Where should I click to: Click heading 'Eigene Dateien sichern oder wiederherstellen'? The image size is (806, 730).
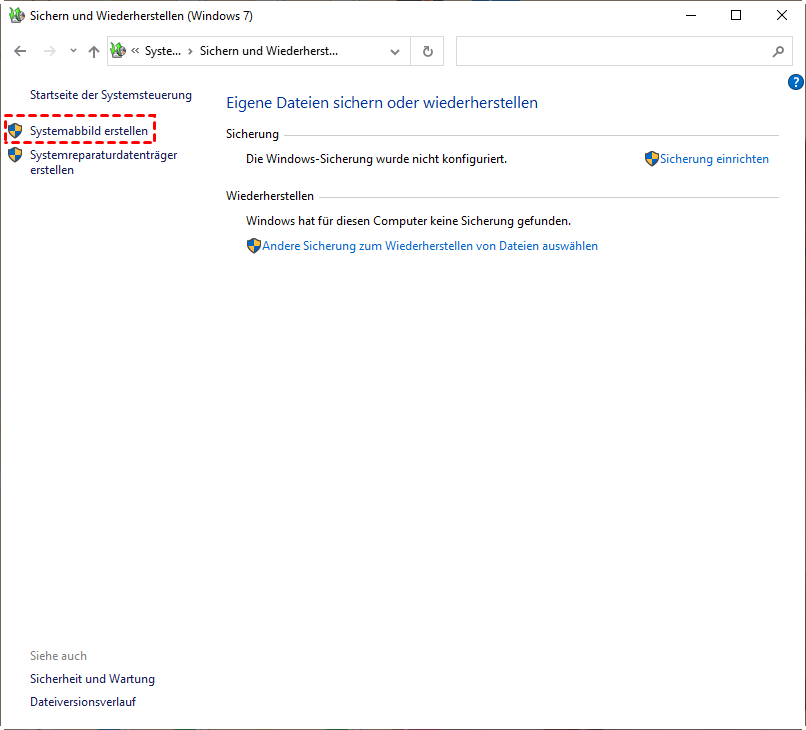[x=382, y=103]
